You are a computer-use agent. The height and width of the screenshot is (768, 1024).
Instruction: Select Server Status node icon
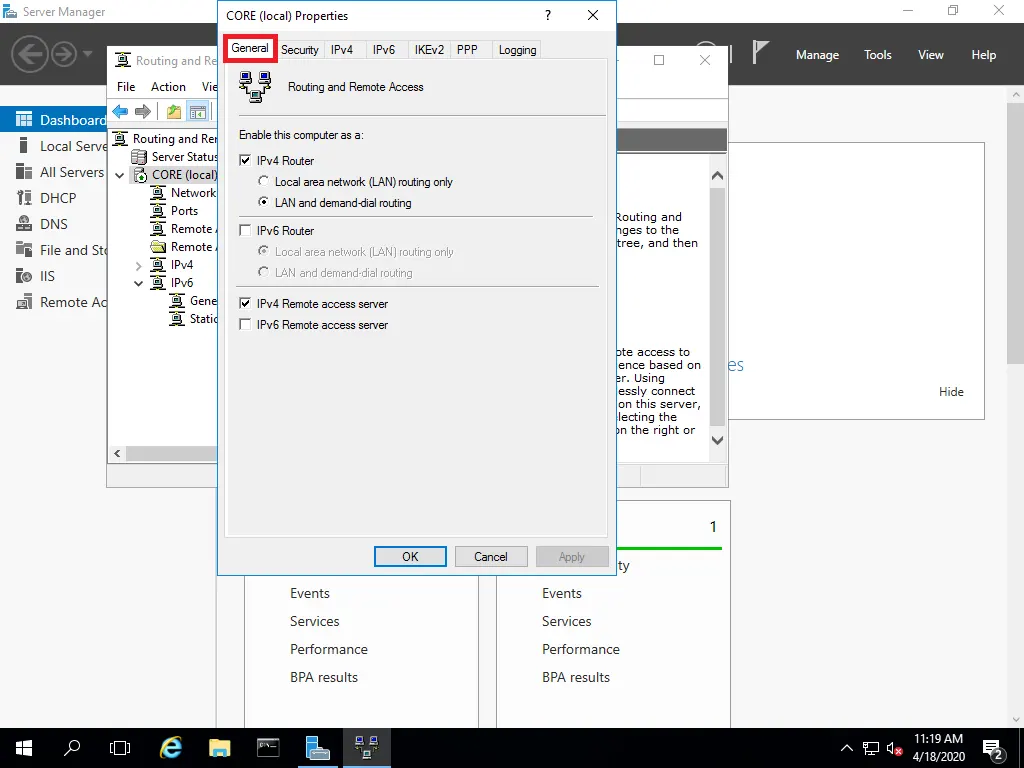click(138, 157)
